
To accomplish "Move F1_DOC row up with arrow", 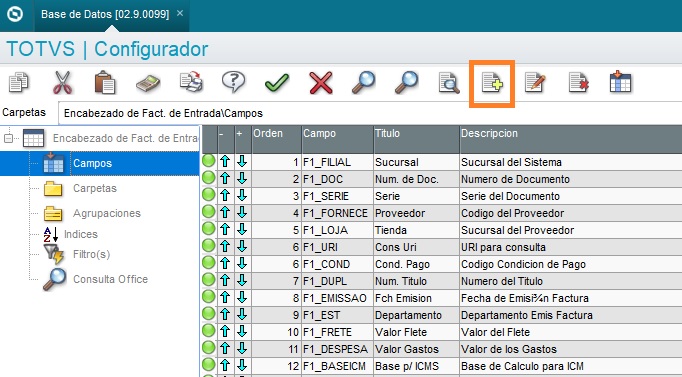I will (x=225, y=179).
